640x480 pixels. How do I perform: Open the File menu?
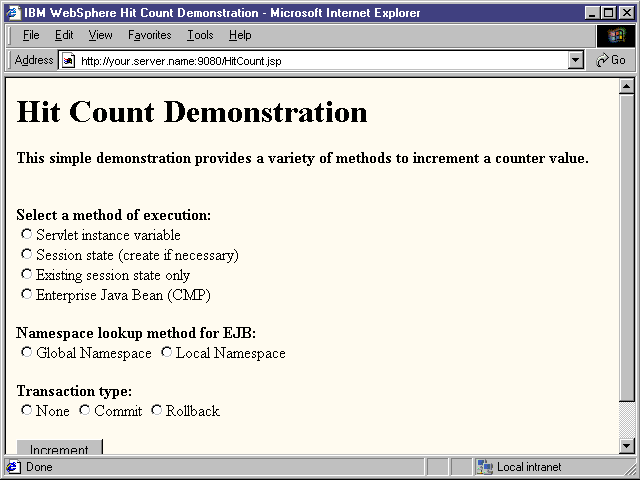31,35
